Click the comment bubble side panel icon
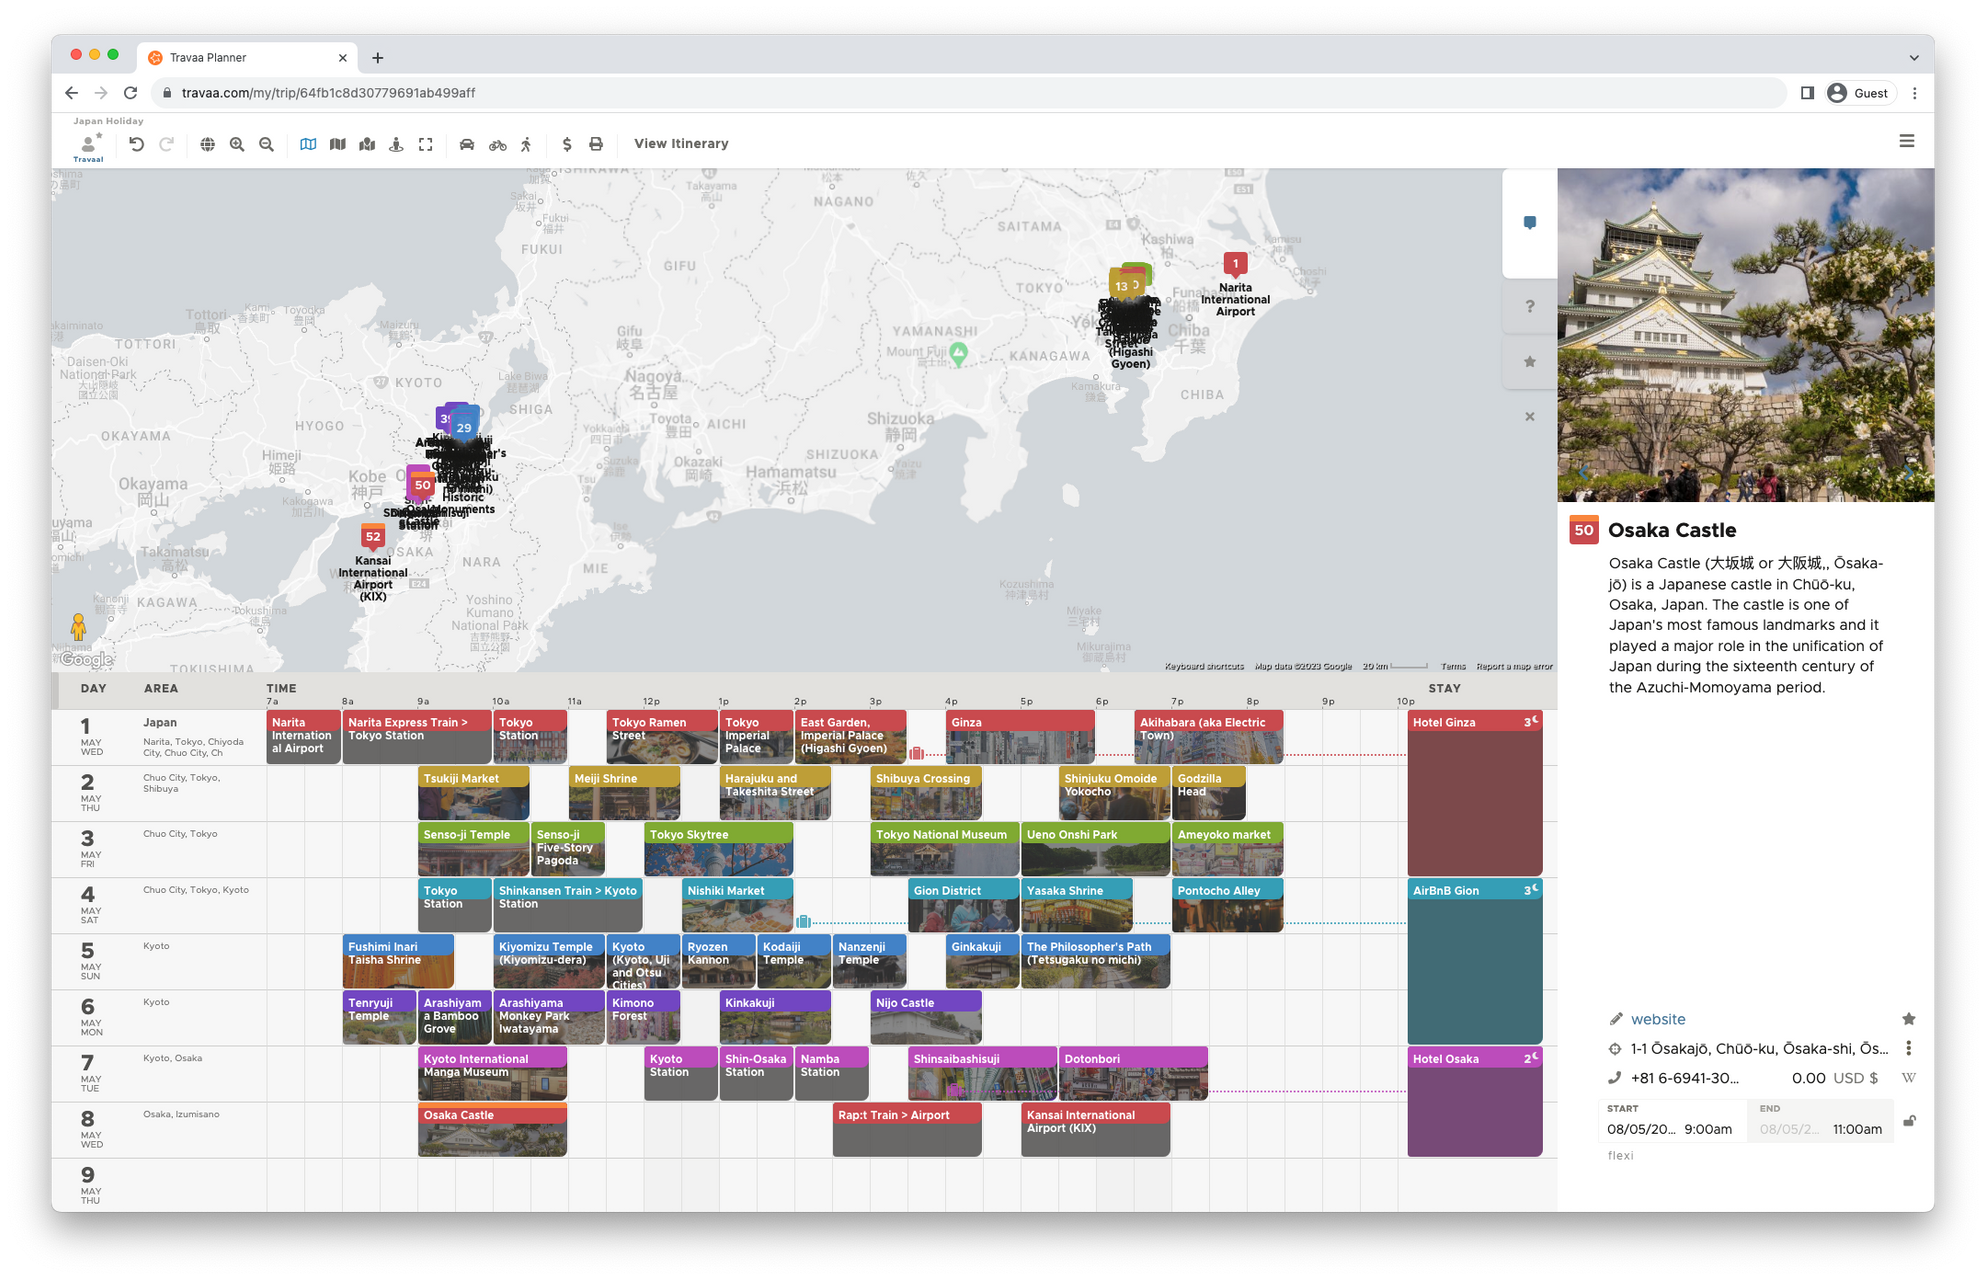This screenshot has height=1280, width=1986. 1529,223
